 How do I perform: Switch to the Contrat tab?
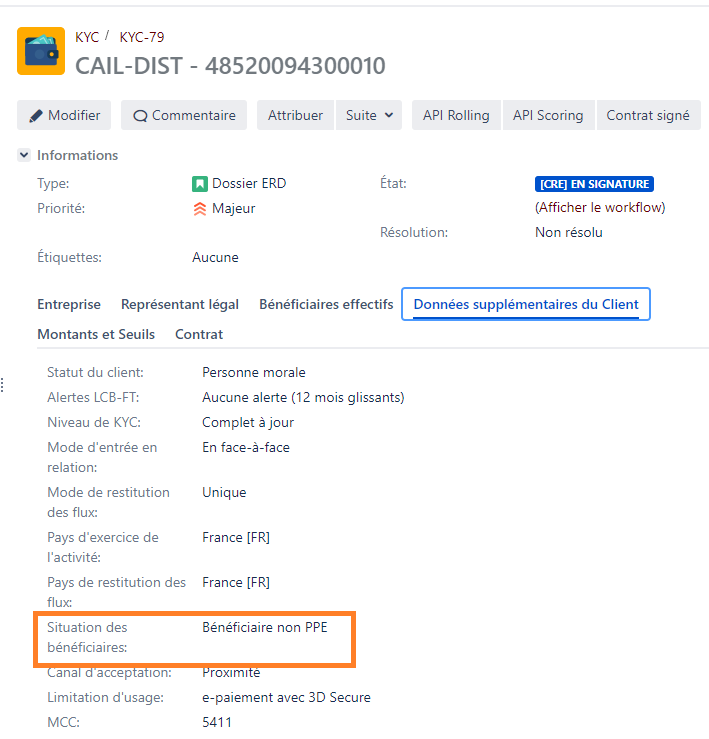(x=199, y=335)
